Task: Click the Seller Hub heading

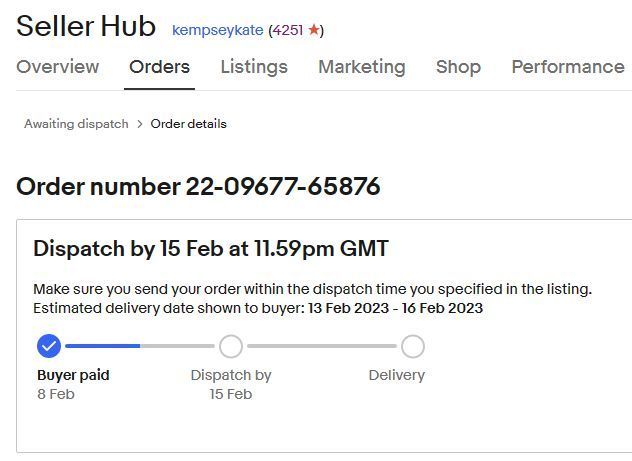Action: pyautogui.click(x=86, y=26)
